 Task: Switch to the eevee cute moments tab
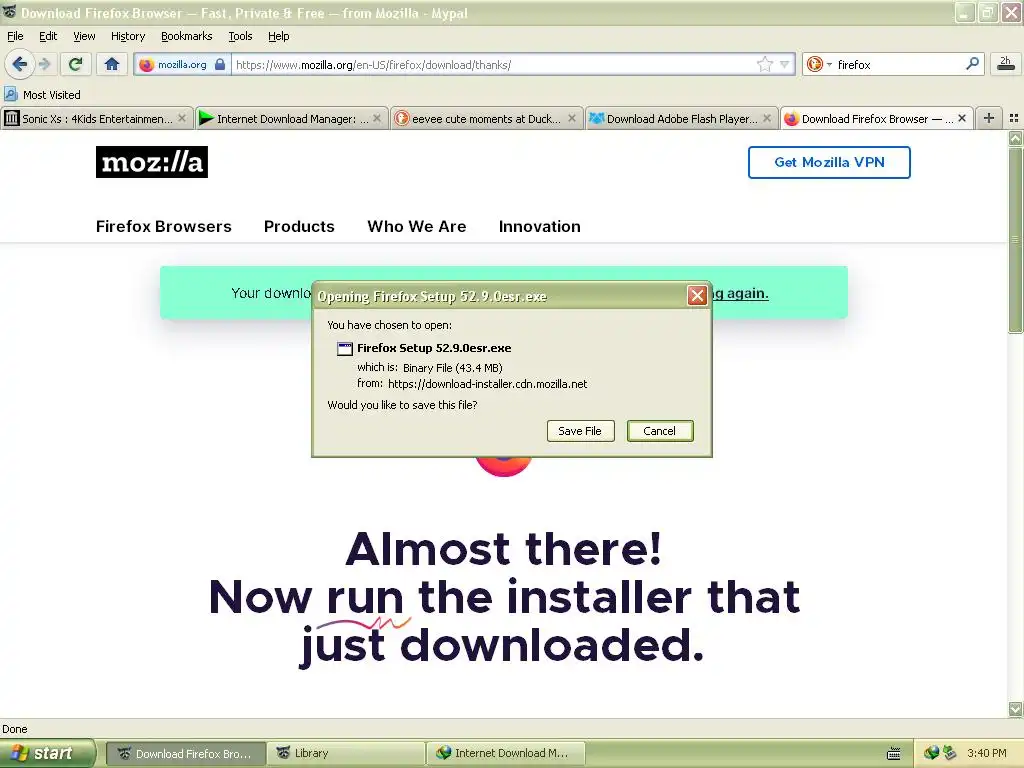tap(486, 118)
